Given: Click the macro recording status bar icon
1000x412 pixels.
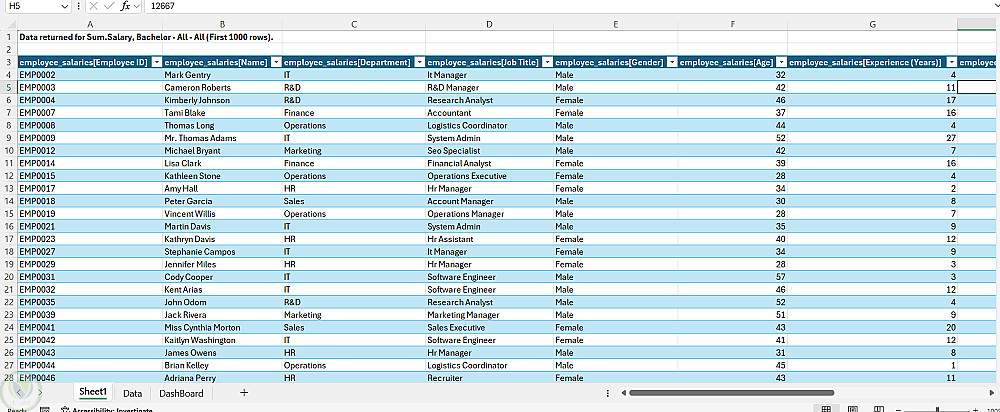Looking at the screenshot, I should 45,409.
